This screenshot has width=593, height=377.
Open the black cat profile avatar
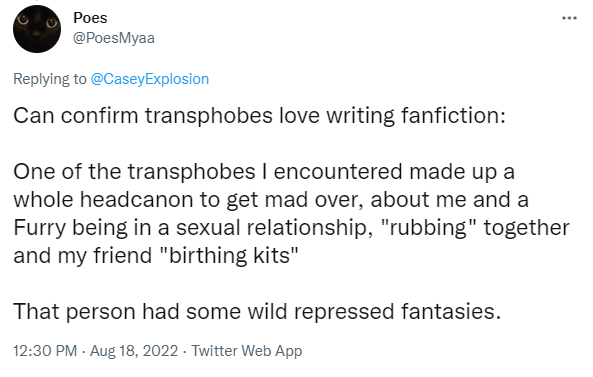pyautogui.click(x=37, y=29)
